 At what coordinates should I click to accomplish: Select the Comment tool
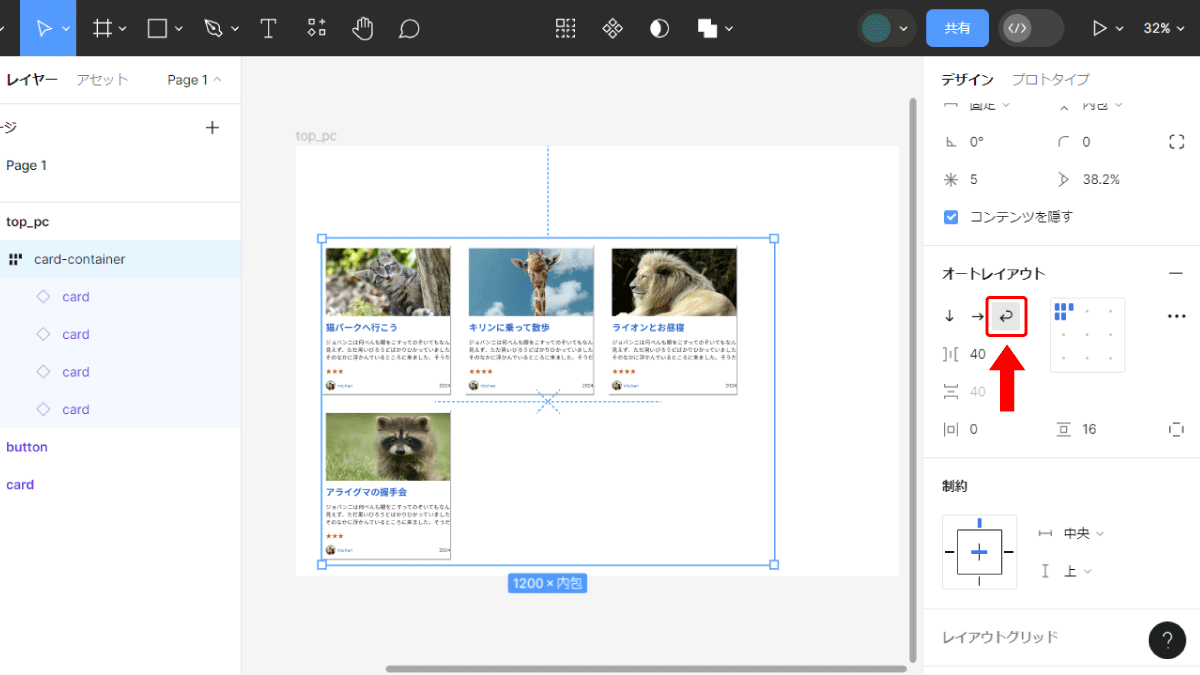[409, 28]
